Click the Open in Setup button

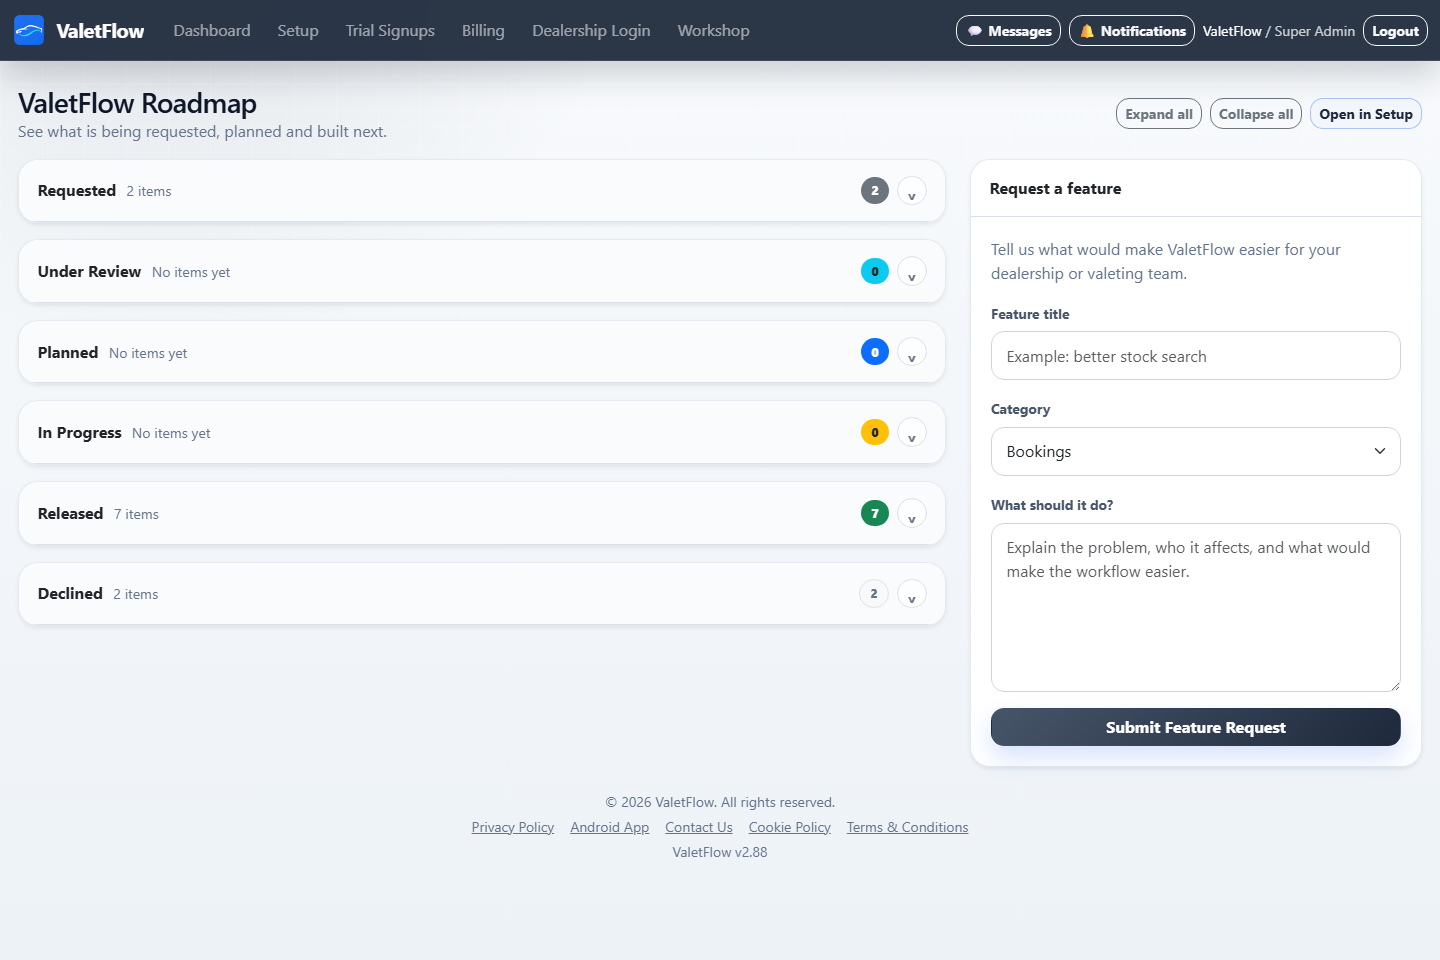[x=1366, y=114]
